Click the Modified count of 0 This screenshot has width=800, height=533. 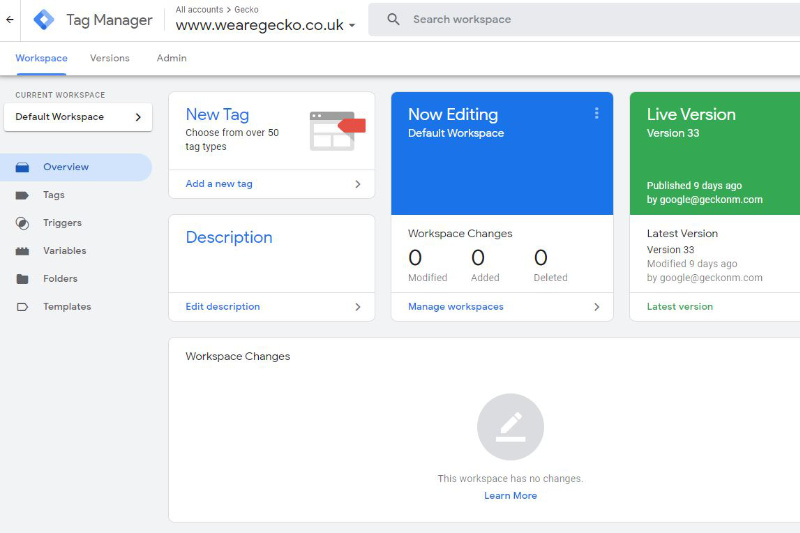415,258
